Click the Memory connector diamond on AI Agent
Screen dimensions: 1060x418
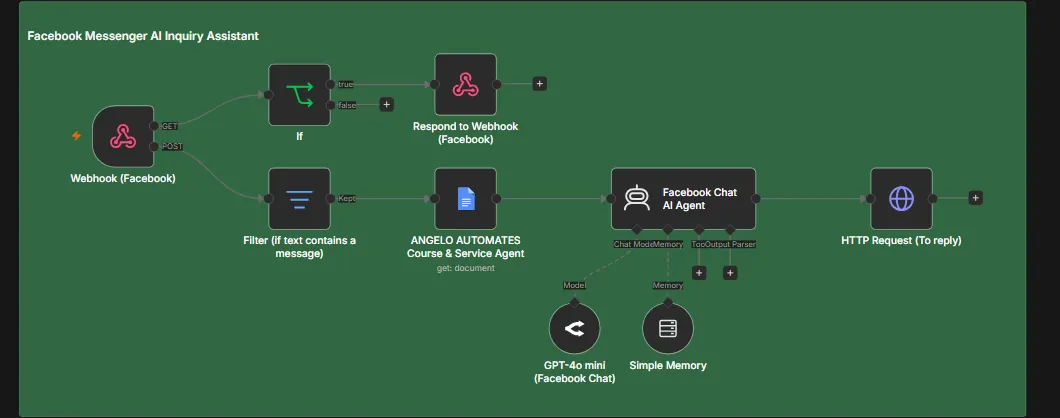pyautogui.click(x=667, y=229)
